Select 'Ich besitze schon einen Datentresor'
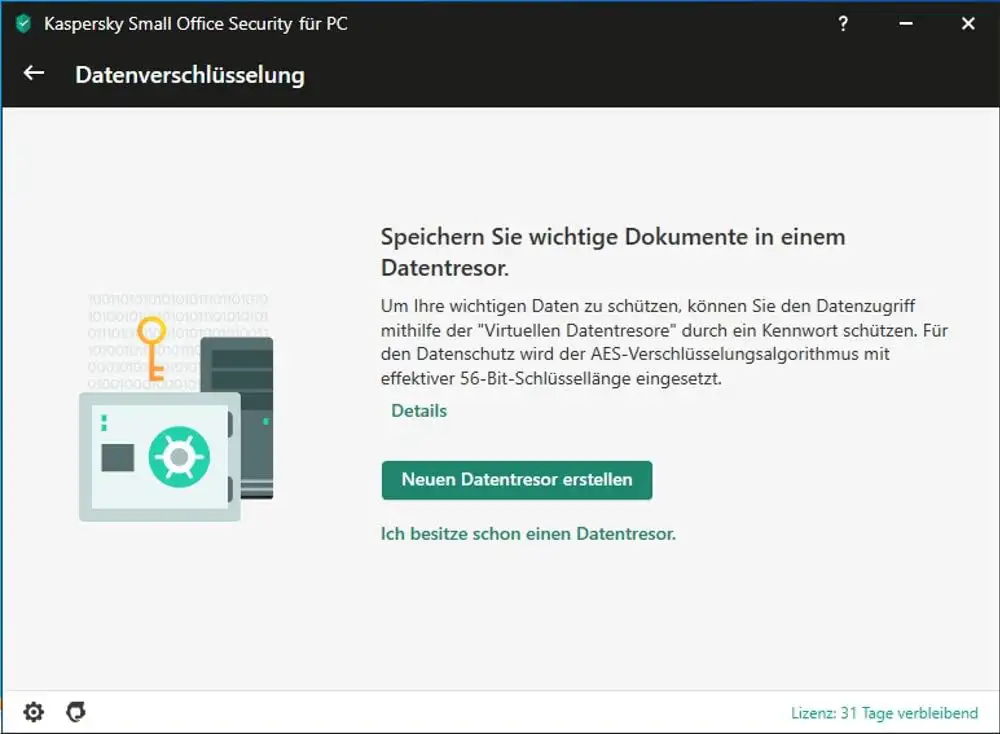This screenshot has width=1000, height=734. click(528, 534)
